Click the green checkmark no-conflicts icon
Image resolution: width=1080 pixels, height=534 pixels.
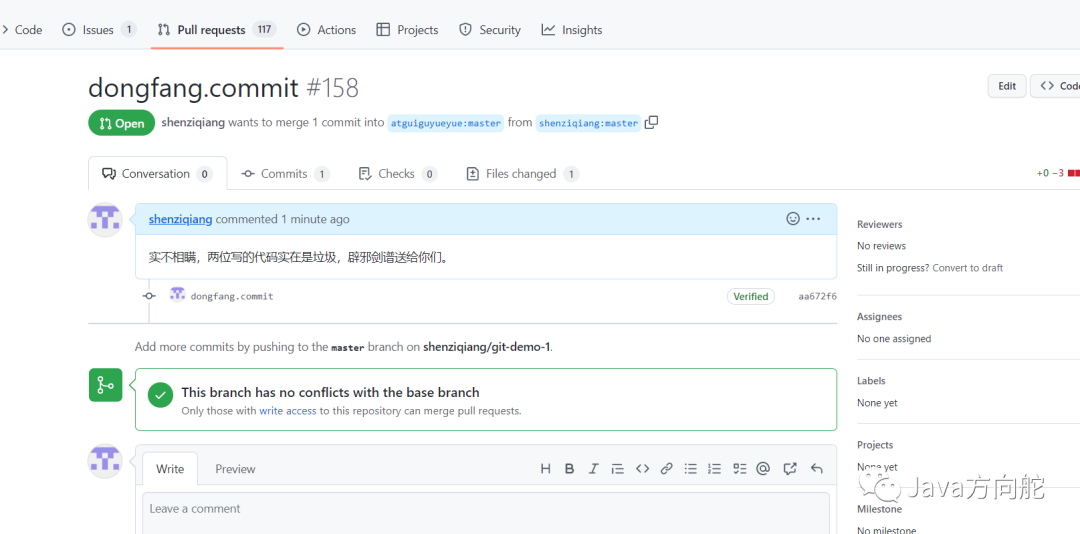160,395
